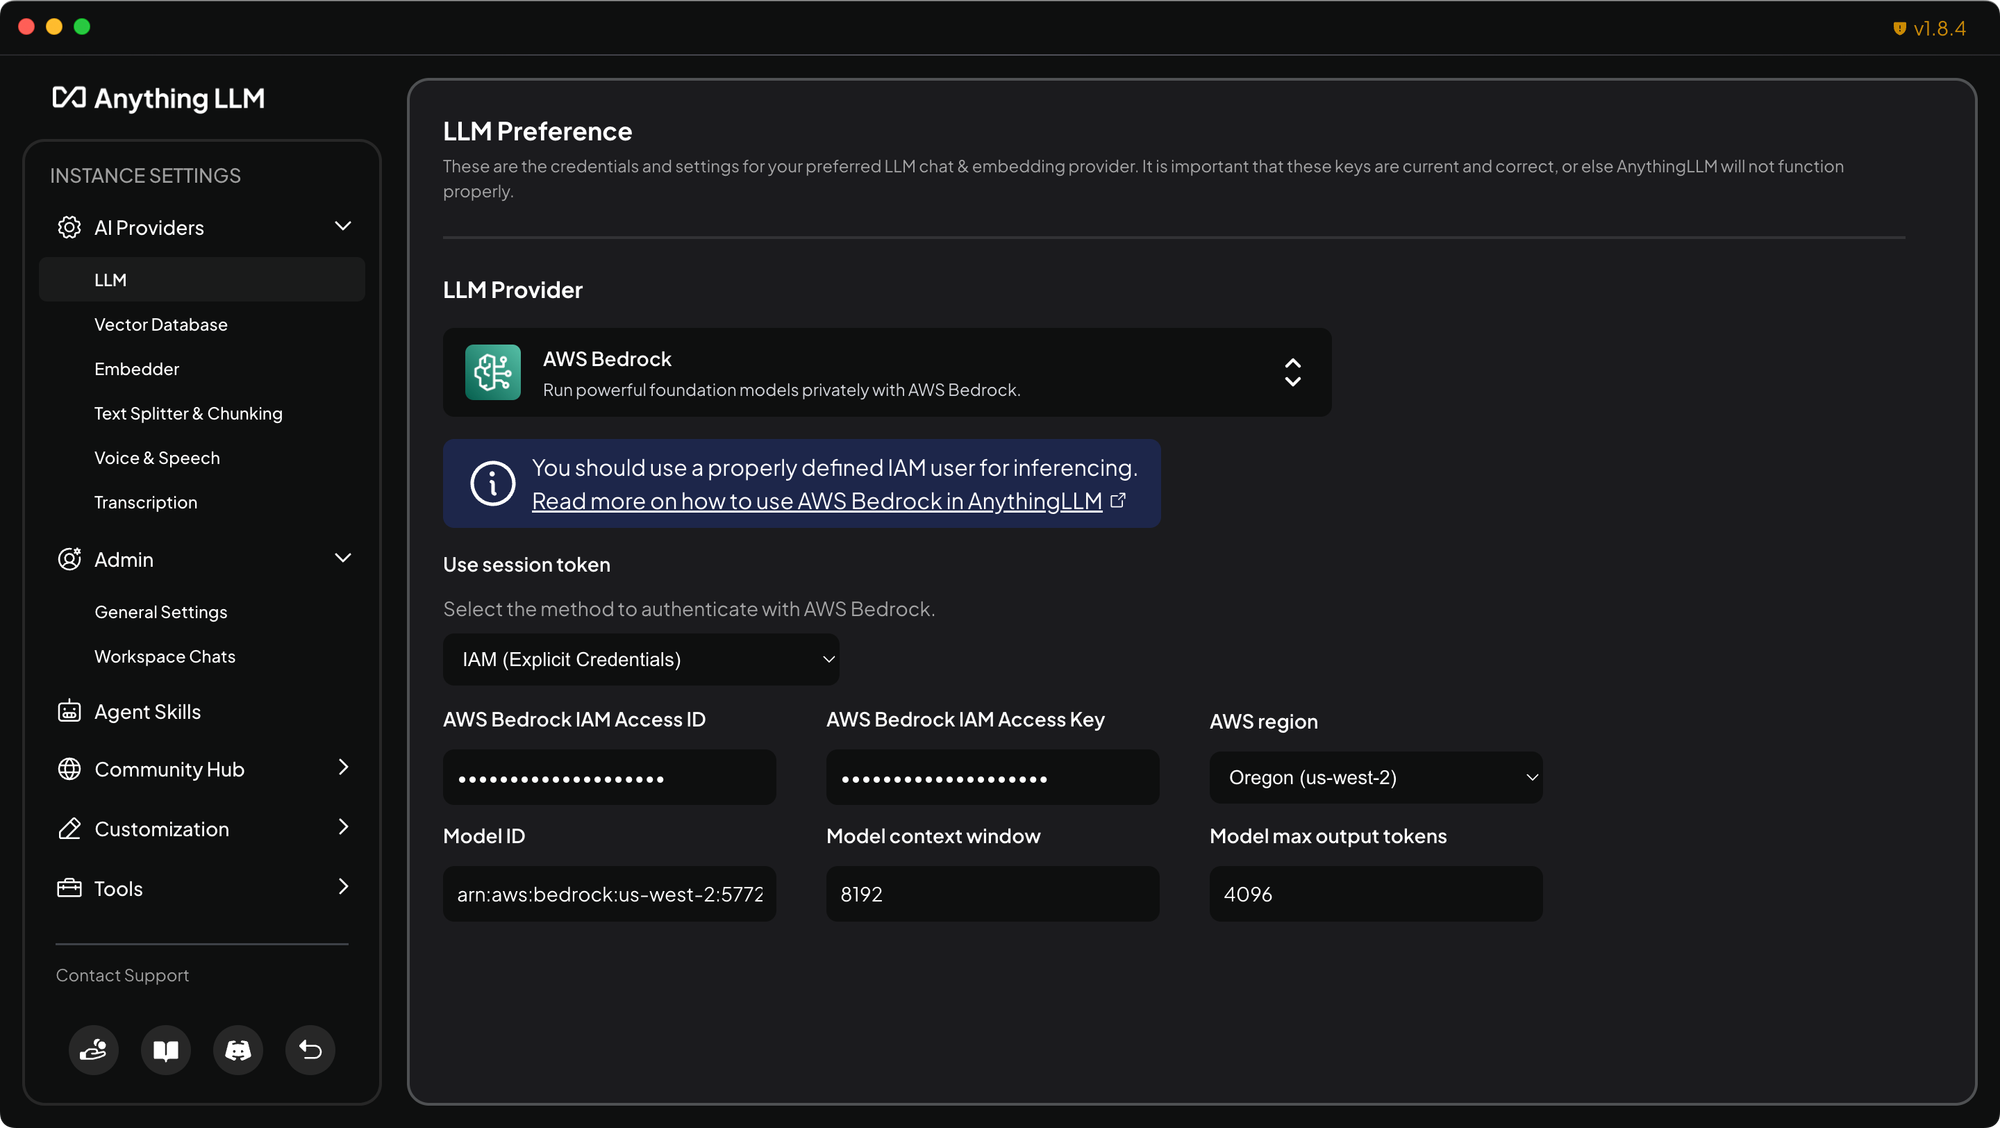Click the Agent Skills robot icon

(69, 711)
